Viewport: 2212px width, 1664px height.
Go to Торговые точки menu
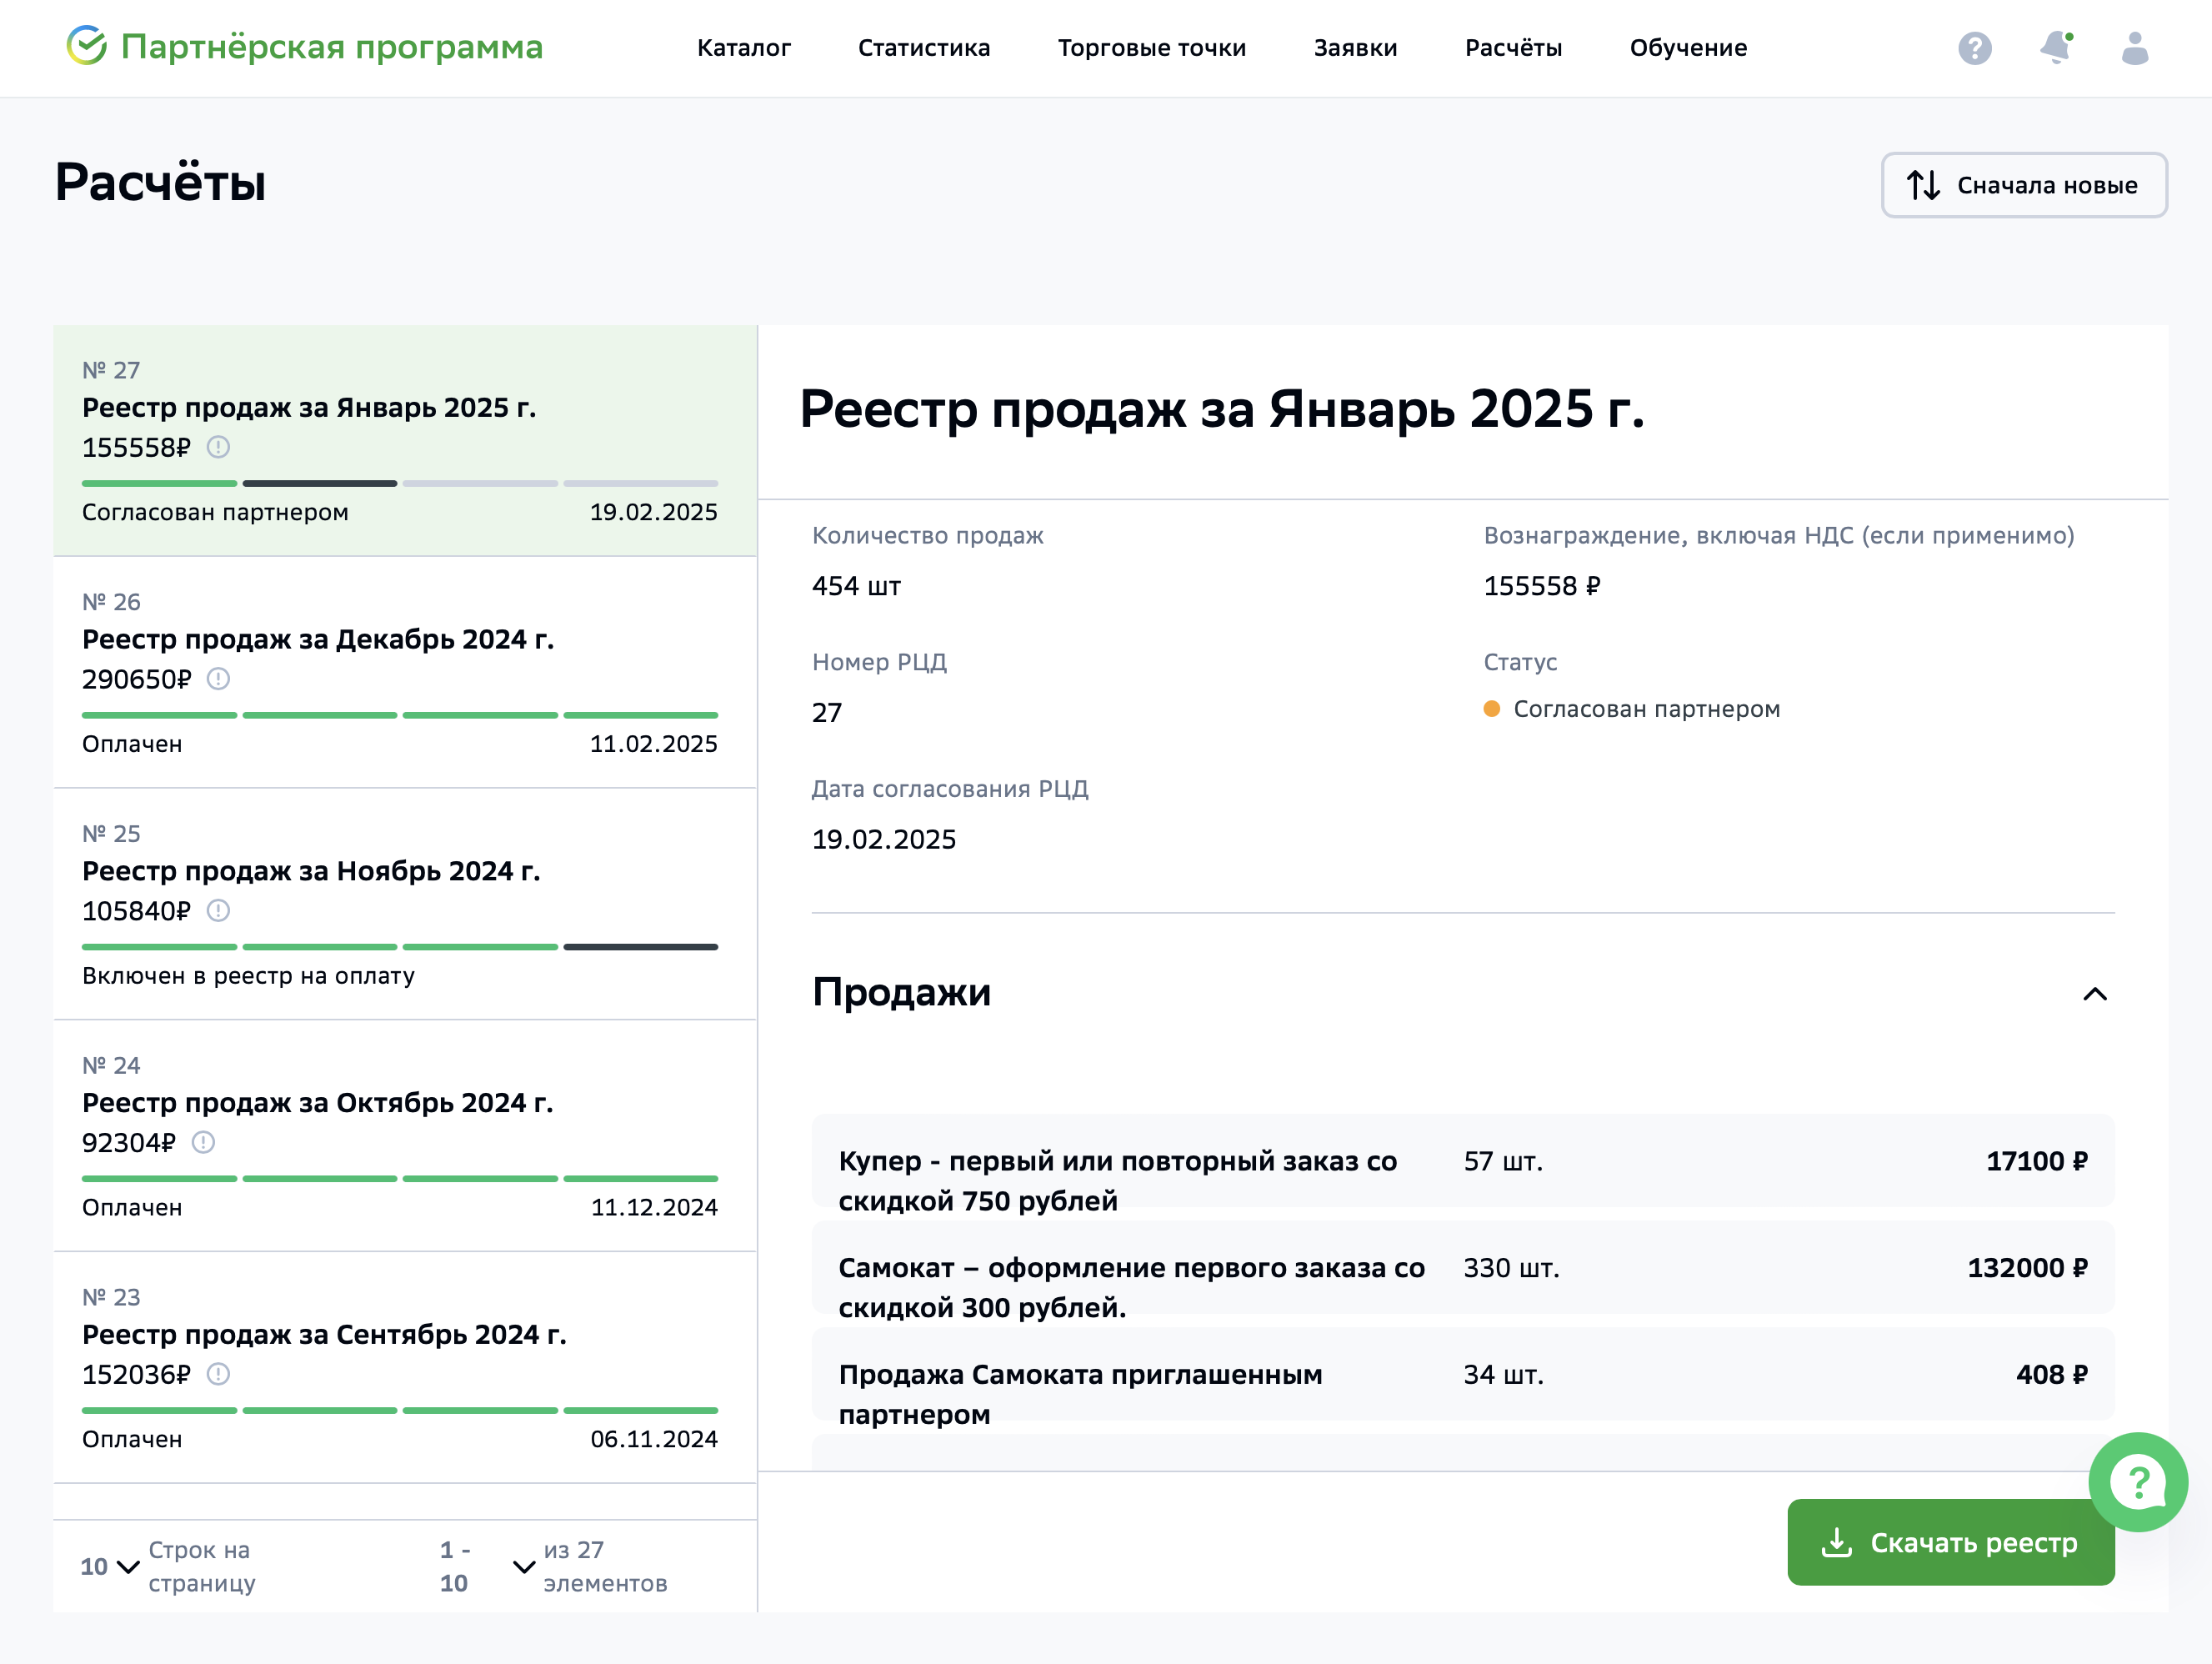tap(1151, 48)
